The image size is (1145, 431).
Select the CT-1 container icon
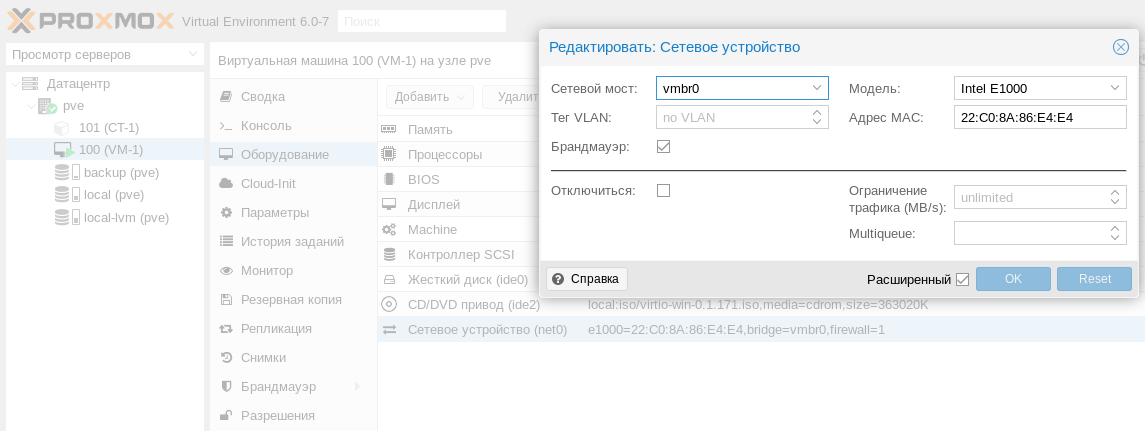tap(62, 128)
